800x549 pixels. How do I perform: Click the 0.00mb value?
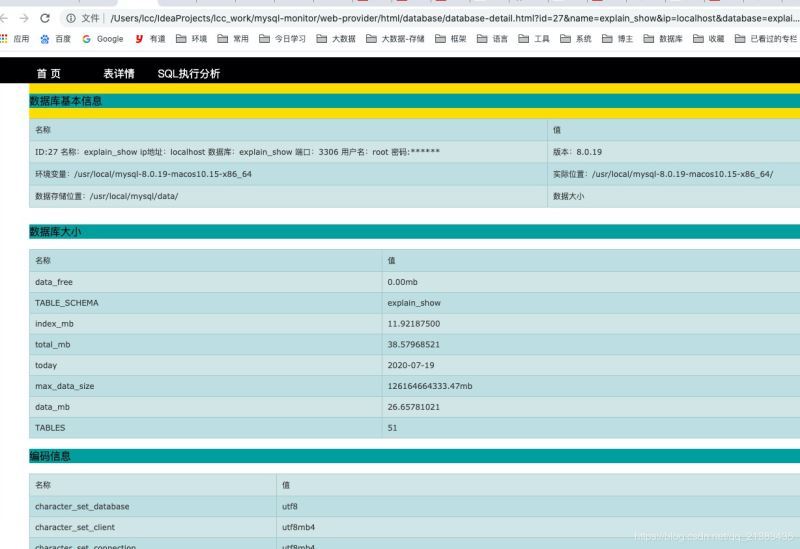pyautogui.click(x=403, y=282)
